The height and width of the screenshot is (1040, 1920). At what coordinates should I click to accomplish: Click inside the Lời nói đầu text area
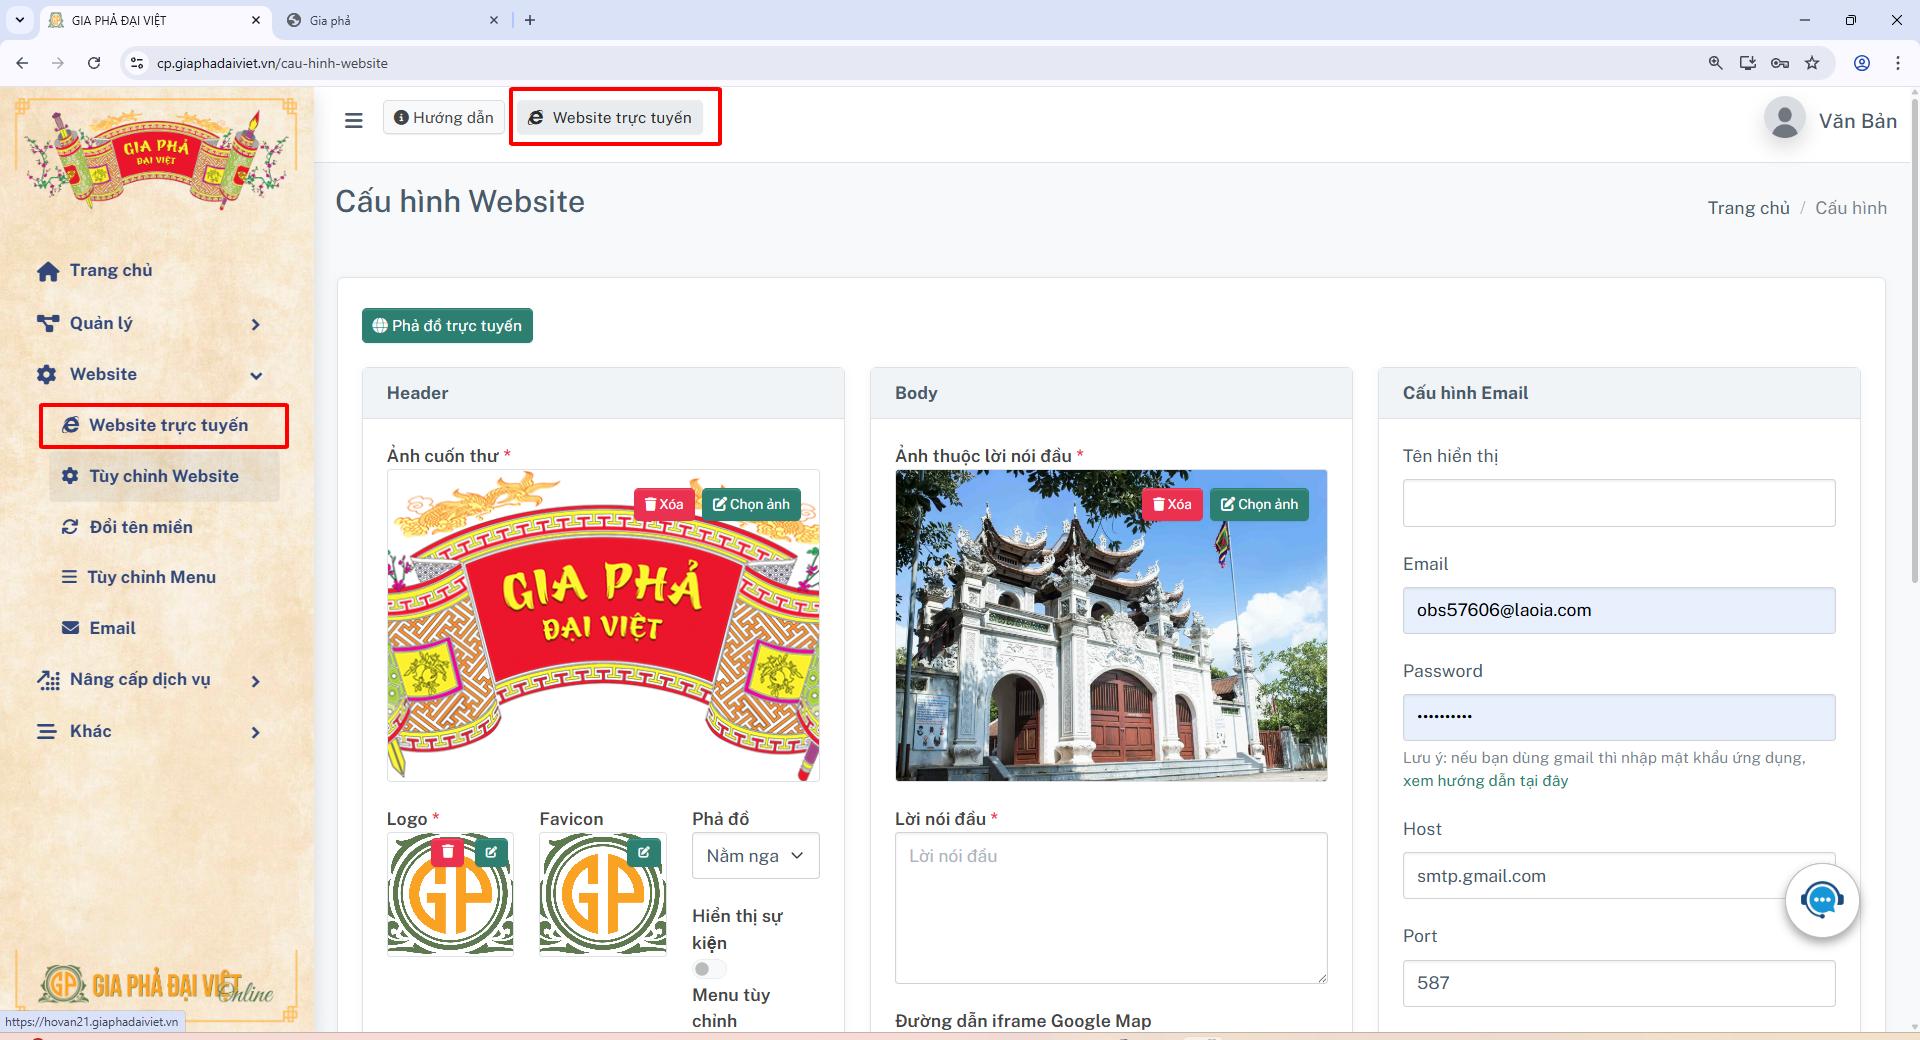pos(1110,905)
